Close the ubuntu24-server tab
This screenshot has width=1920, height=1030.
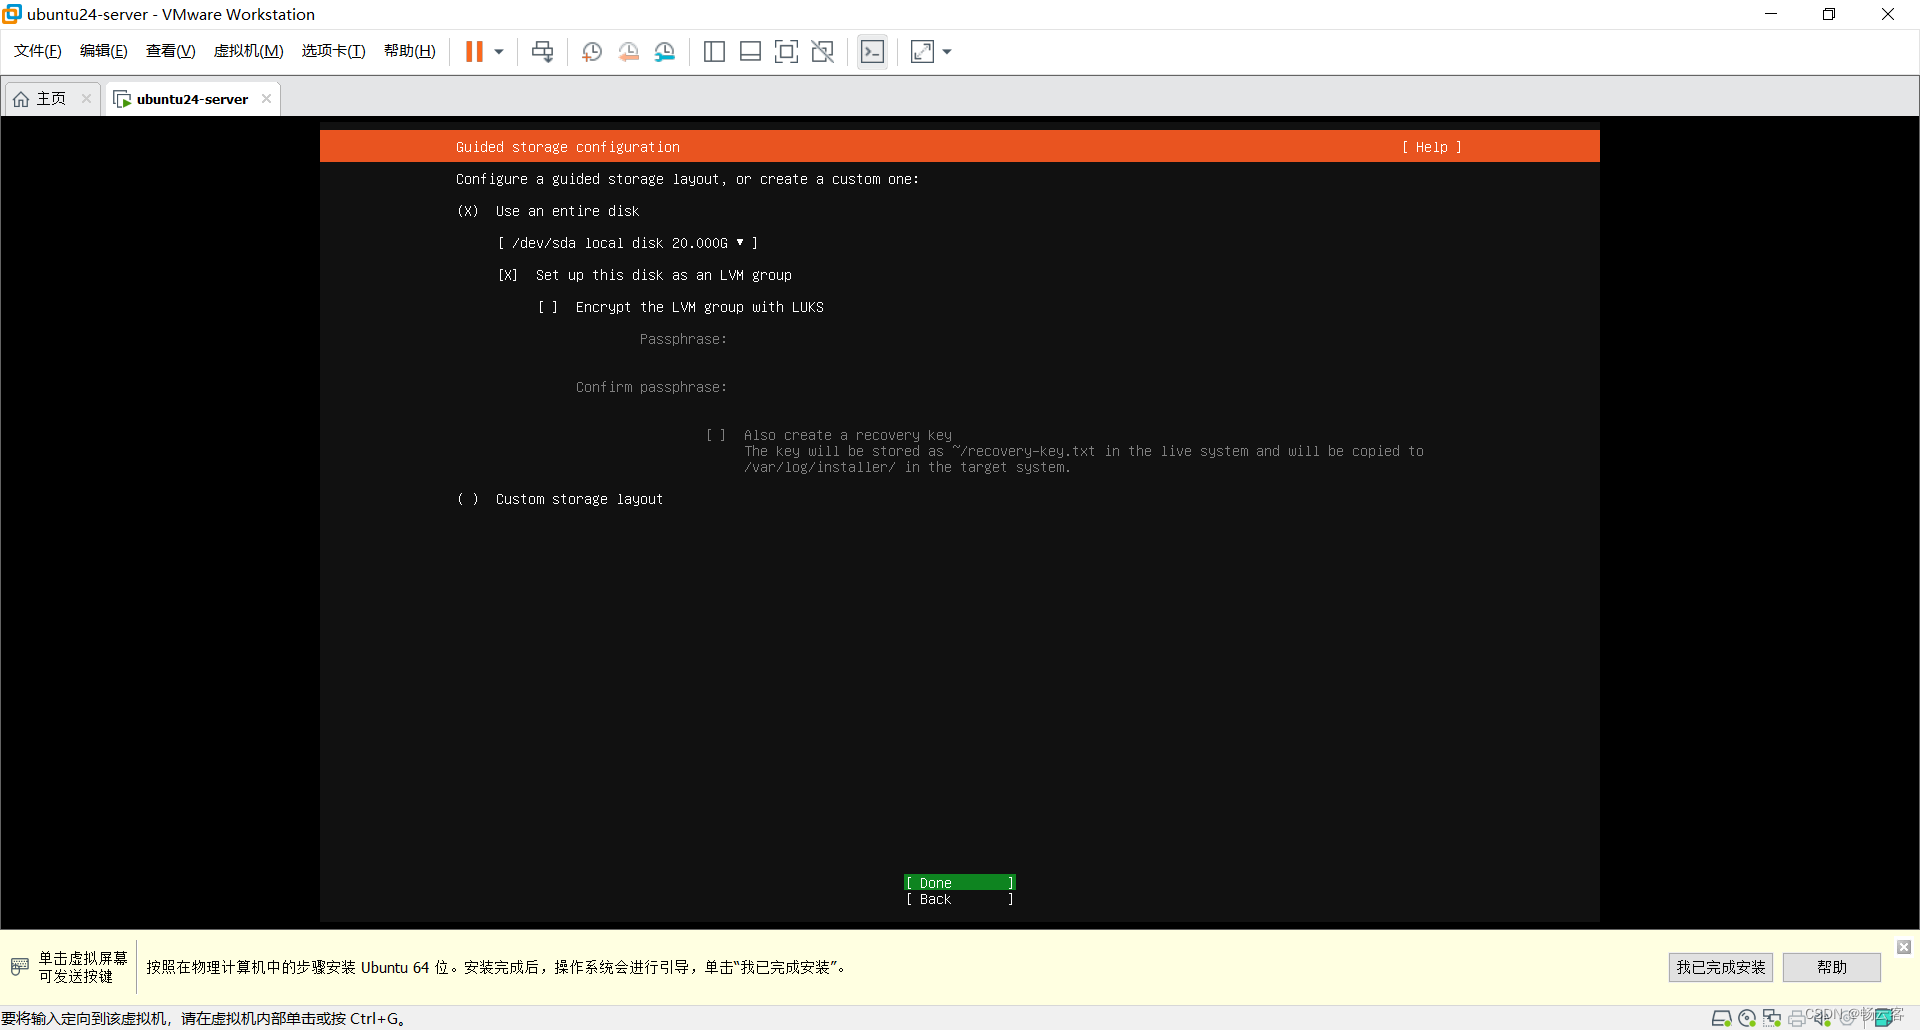point(266,98)
